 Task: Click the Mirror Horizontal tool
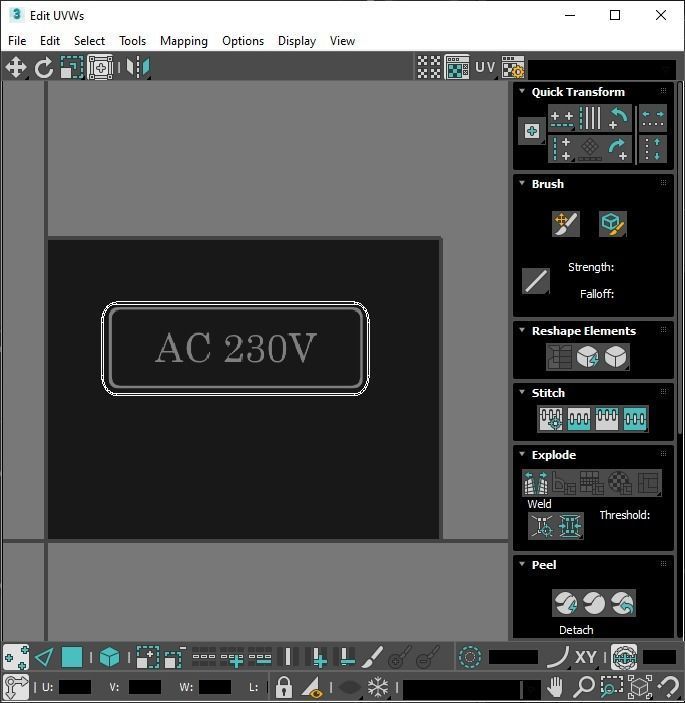[138, 67]
